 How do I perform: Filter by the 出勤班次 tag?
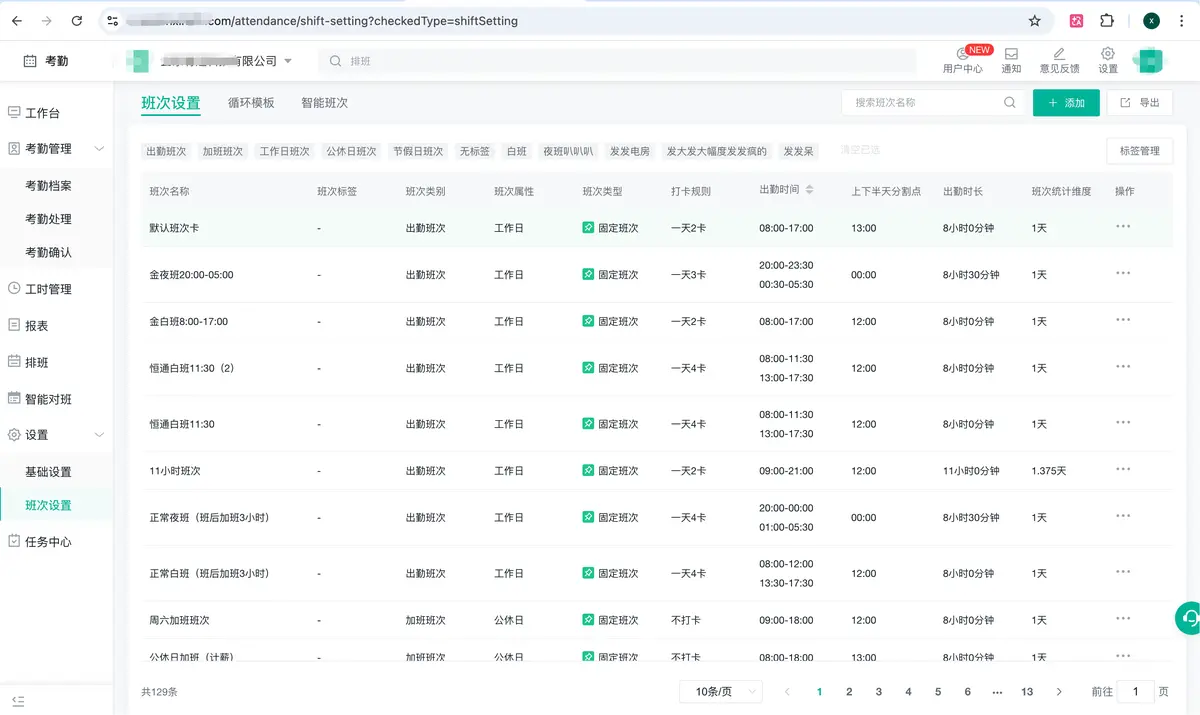point(166,151)
